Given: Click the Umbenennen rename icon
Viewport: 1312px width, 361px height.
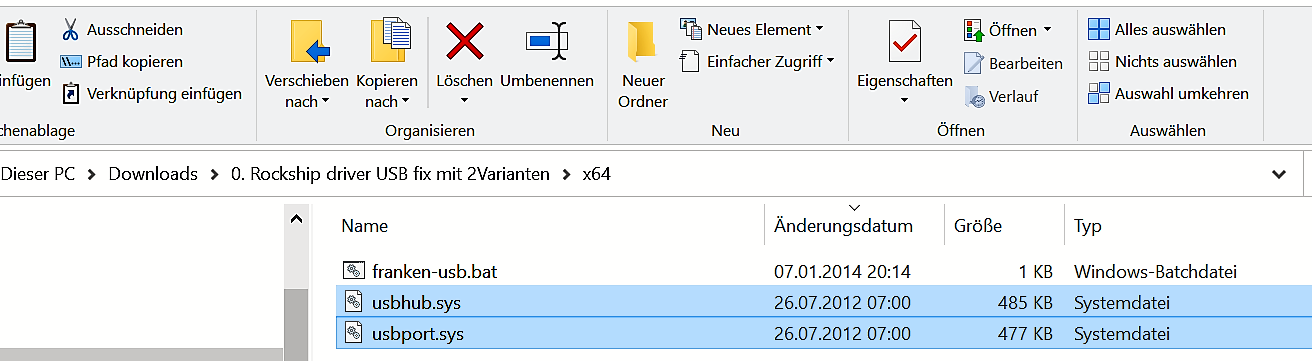Looking at the screenshot, I should coord(547,42).
